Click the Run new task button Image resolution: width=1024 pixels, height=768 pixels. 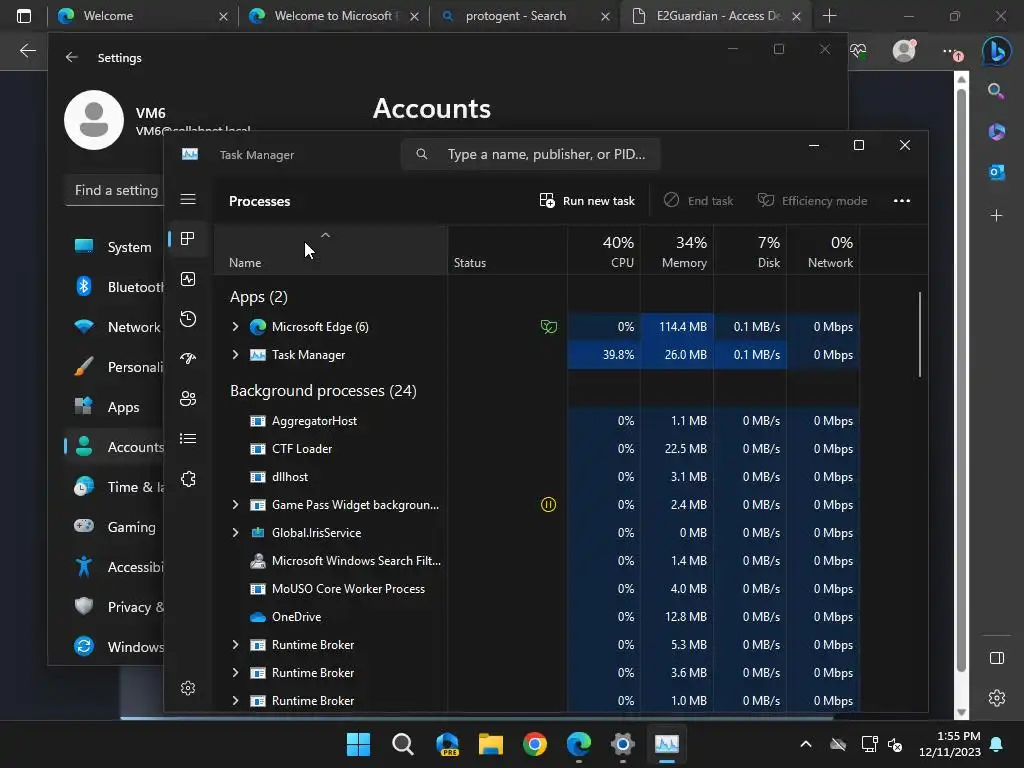pyautogui.click(x=587, y=200)
